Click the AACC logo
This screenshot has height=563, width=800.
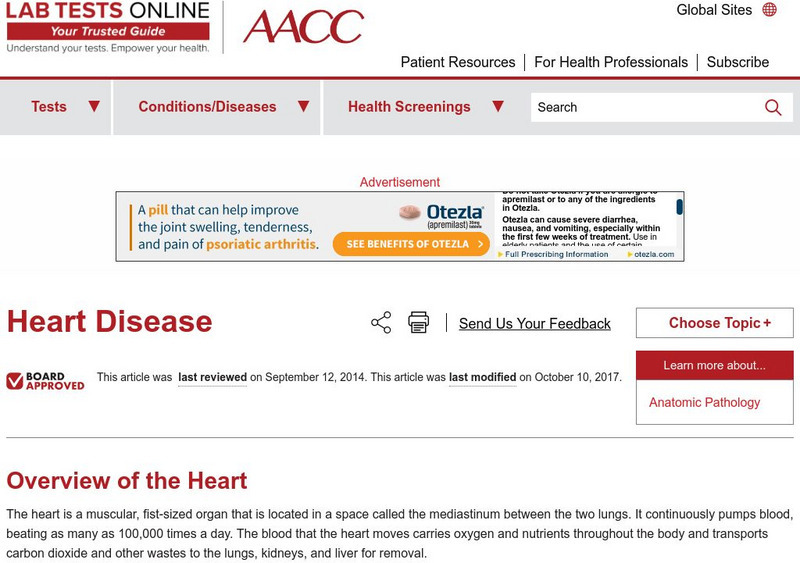(303, 26)
